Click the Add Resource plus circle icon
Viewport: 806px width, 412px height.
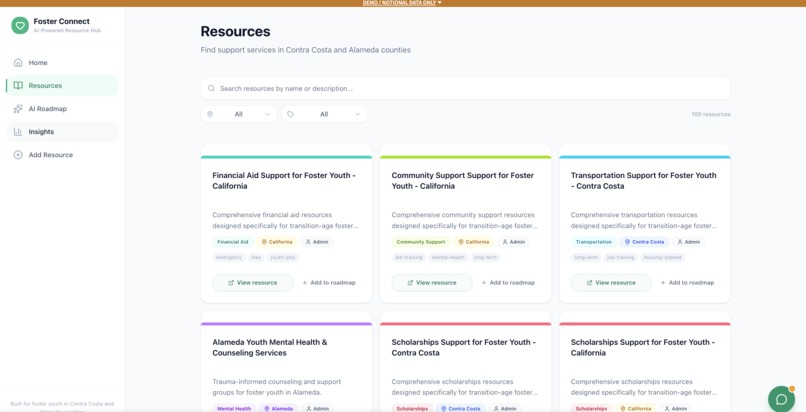[x=18, y=155]
